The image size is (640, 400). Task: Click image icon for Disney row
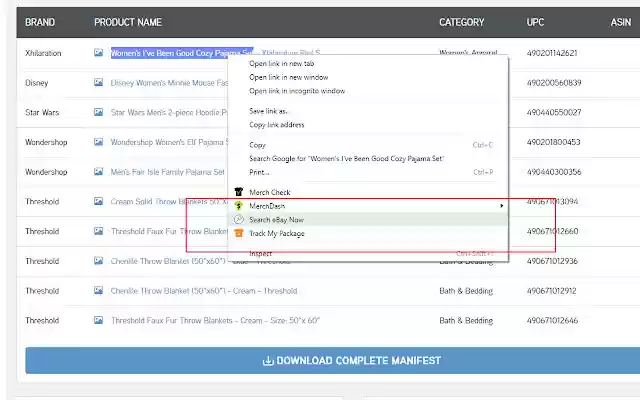(98, 82)
